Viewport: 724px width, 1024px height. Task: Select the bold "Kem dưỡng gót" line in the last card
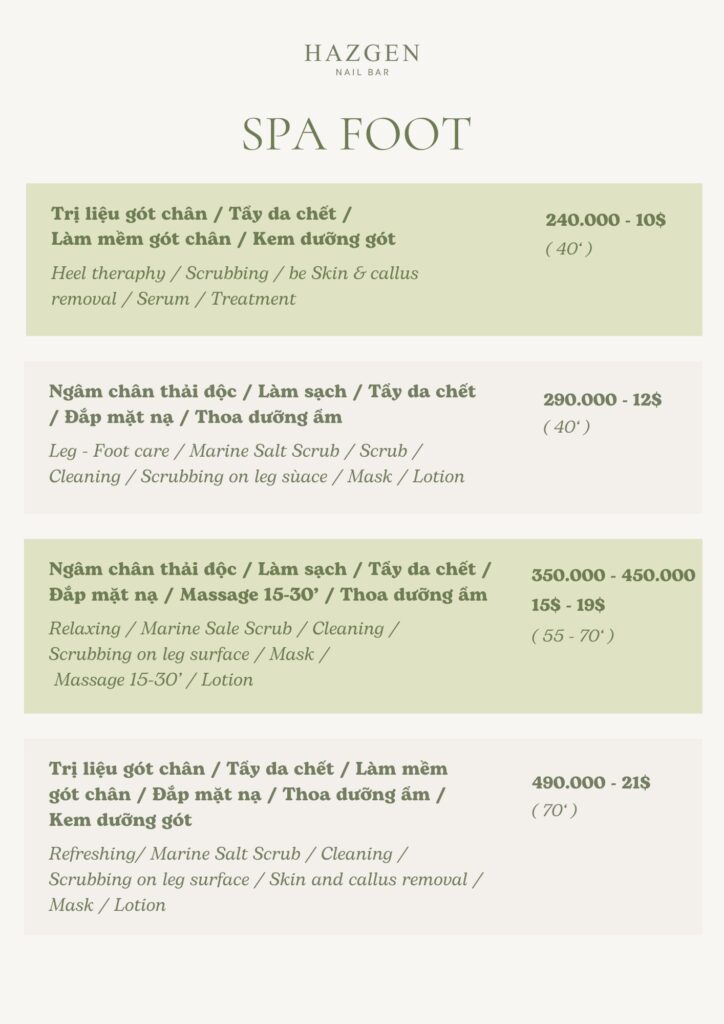tap(121, 821)
